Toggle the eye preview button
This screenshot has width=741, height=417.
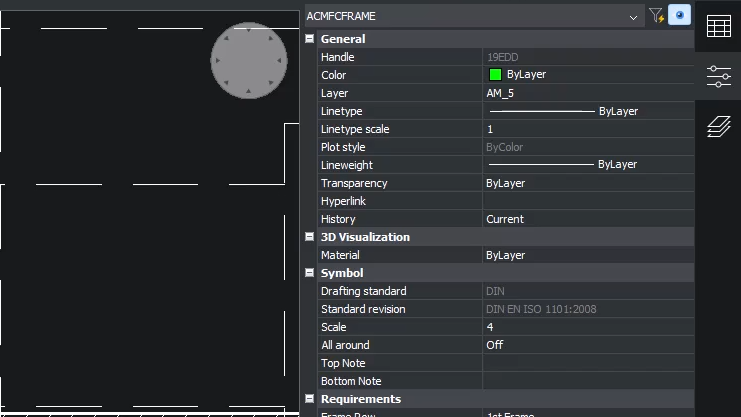[x=679, y=16]
